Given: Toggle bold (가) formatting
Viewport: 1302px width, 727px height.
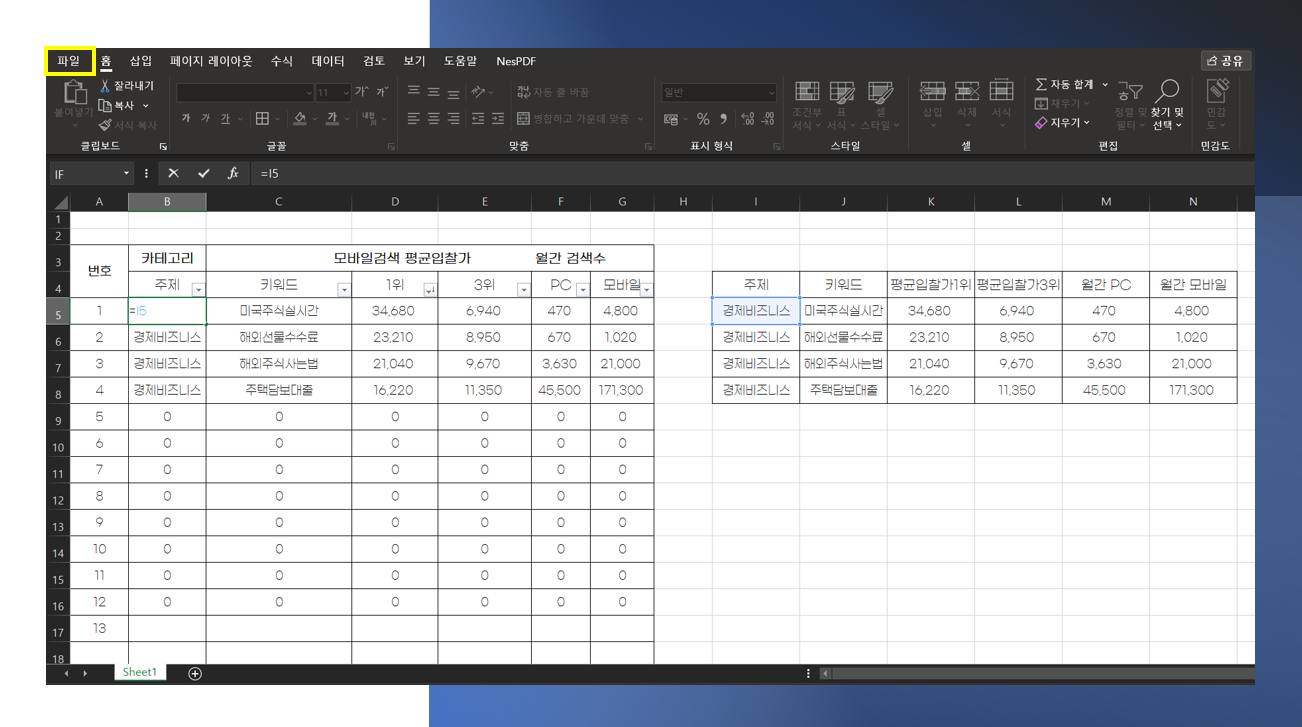Looking at the screenshot, I should (x=186, y=118).
